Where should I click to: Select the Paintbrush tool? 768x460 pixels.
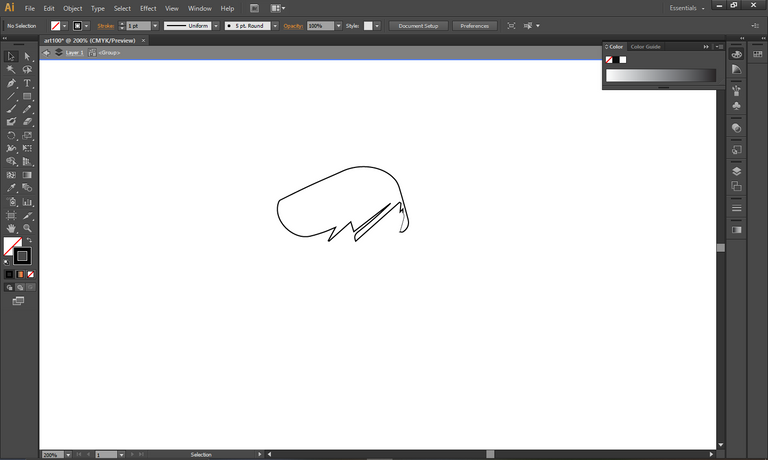(x=11, y=109)
